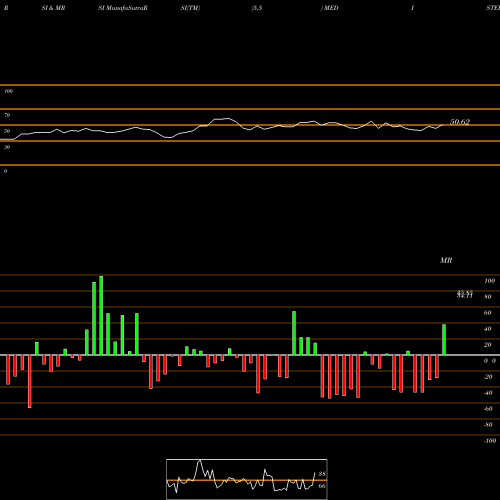Viewport: 500px width, 500px height.
Task: Click the single 0 label below RSI panel
Action: (5, 171)
